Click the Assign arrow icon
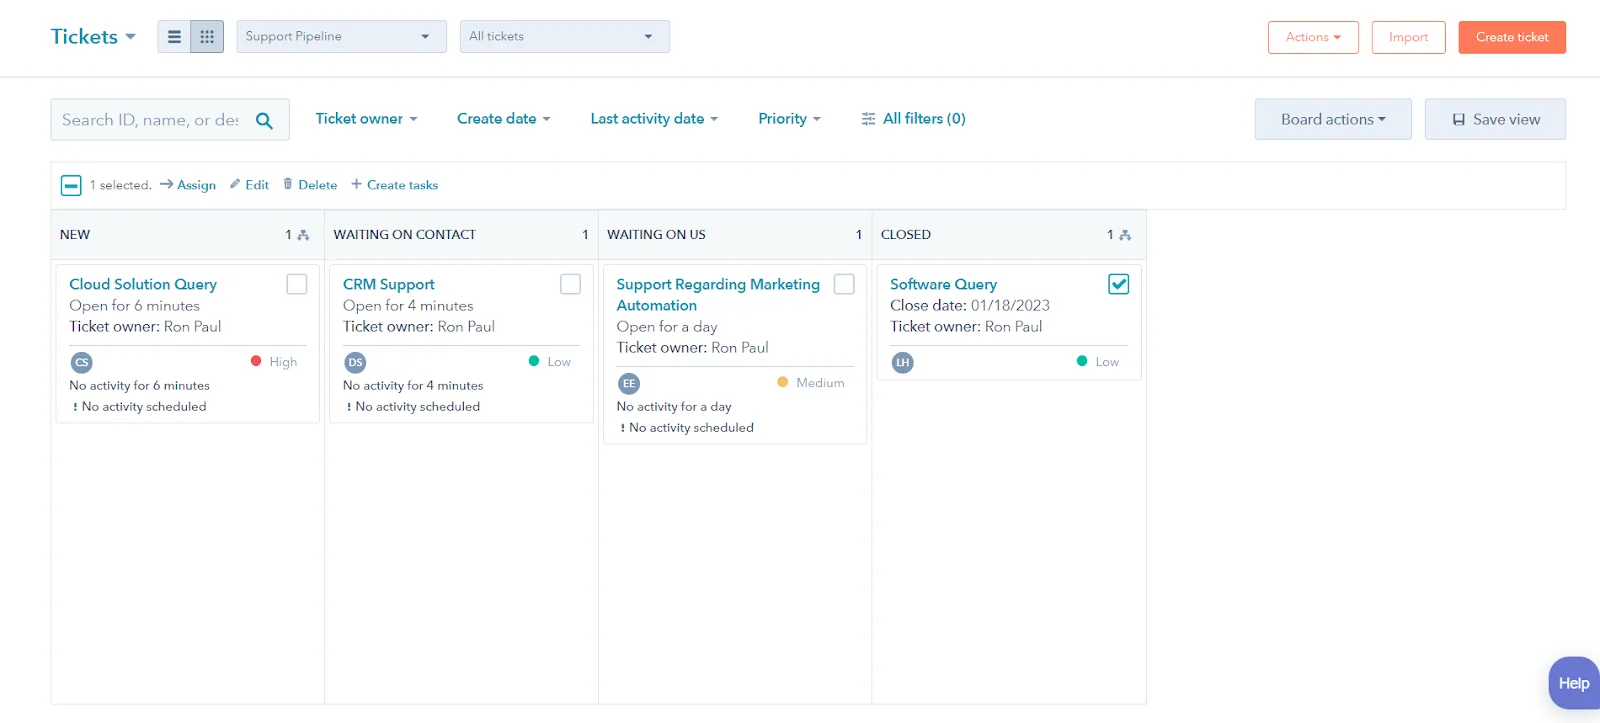 click(x=167, y=184)
